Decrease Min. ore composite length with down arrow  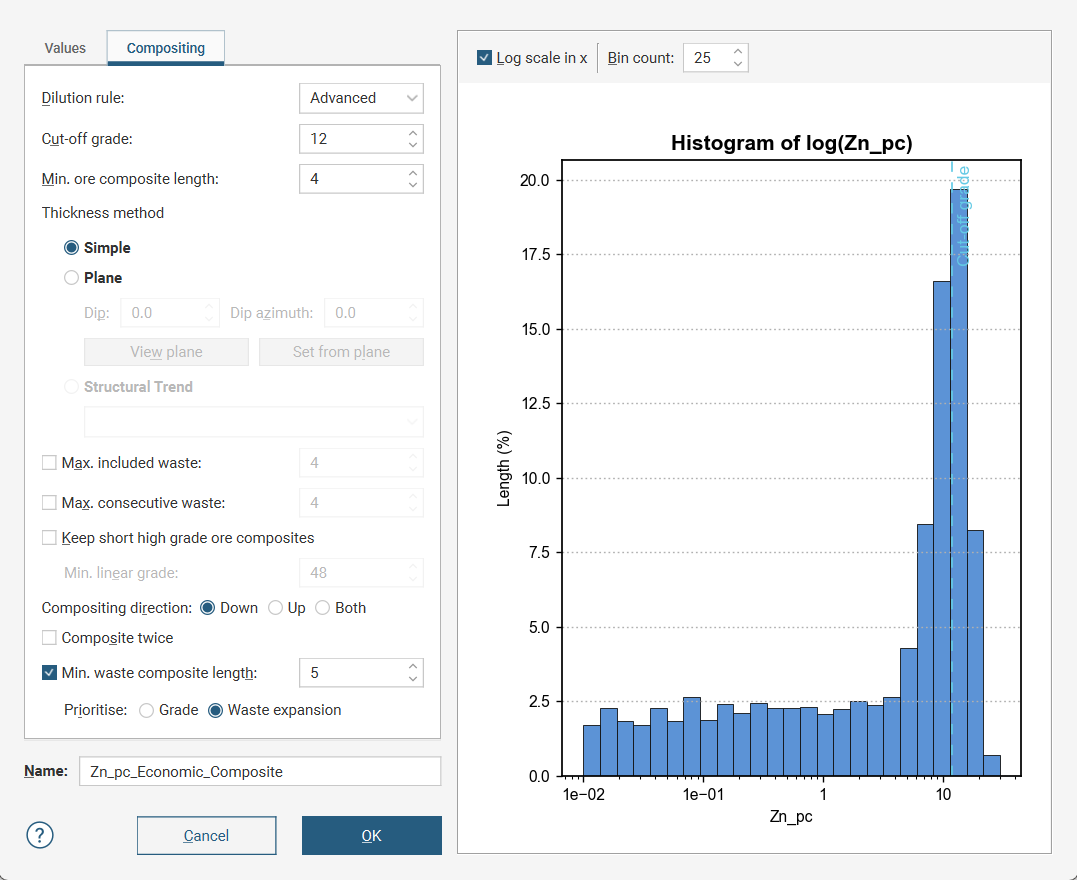pos(413,185)
